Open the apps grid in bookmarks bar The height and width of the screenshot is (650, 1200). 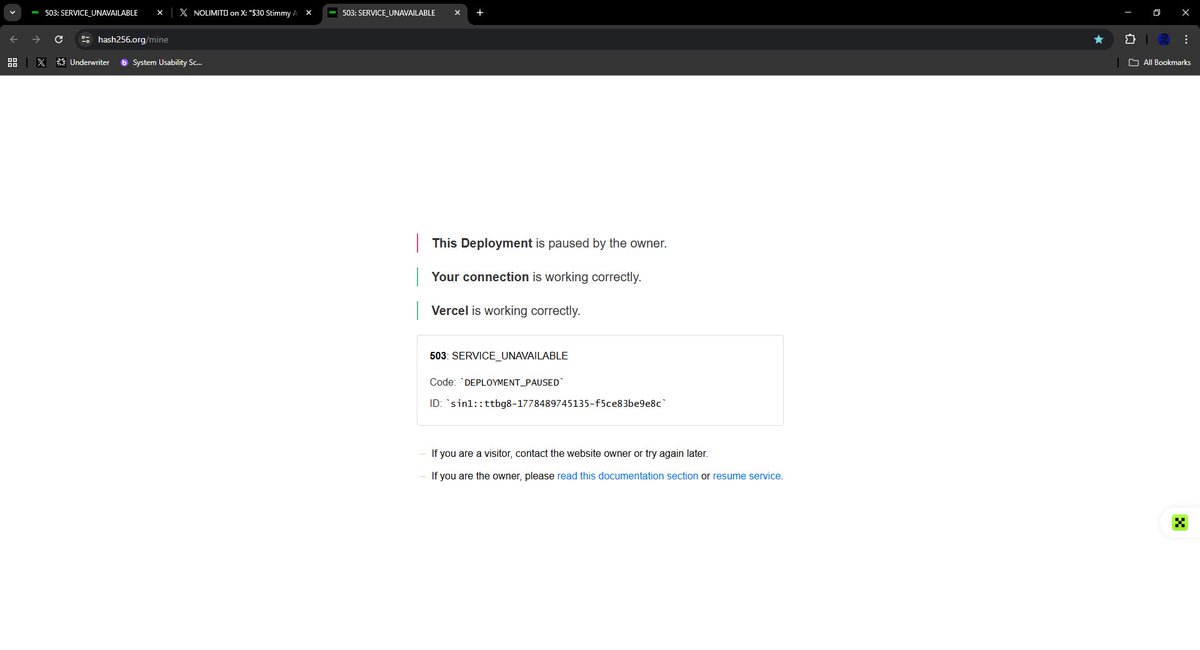tap(12, 62)
